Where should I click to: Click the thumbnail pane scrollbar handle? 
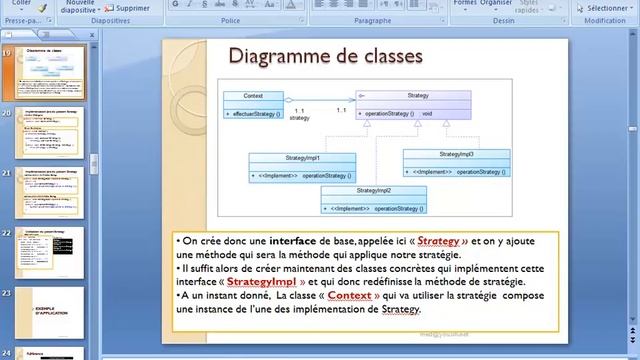94,164
